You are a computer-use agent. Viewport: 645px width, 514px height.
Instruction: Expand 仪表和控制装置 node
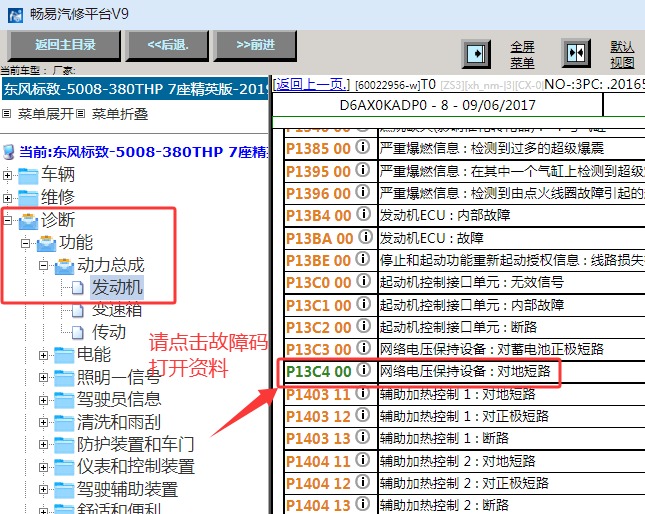(43, 467)
